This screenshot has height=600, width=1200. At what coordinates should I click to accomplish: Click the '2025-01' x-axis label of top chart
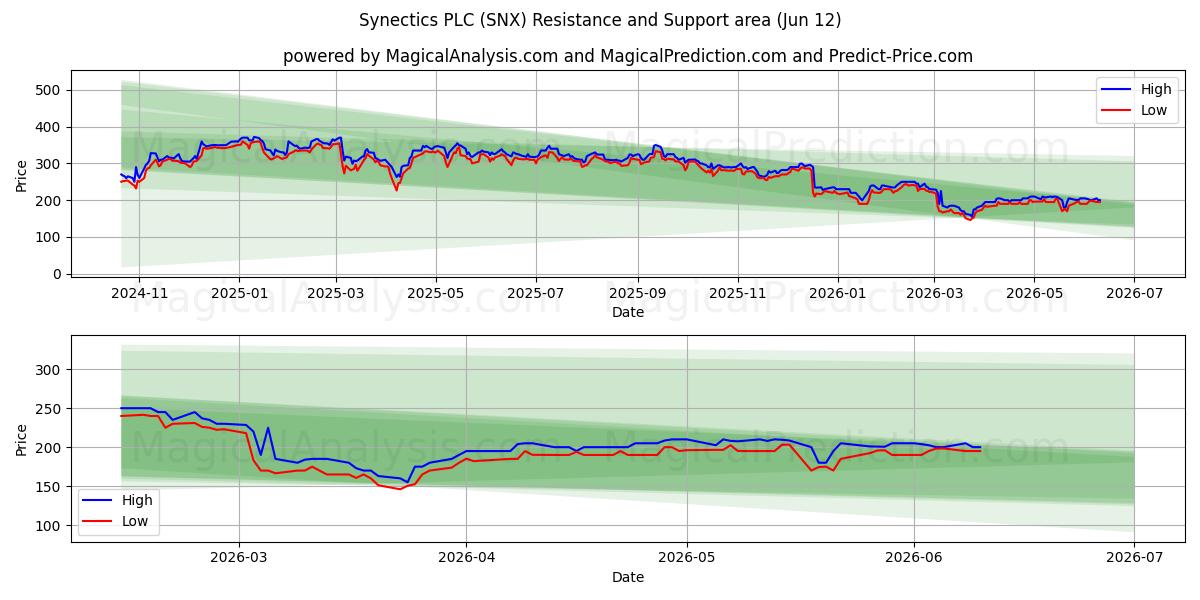[239, 295]
